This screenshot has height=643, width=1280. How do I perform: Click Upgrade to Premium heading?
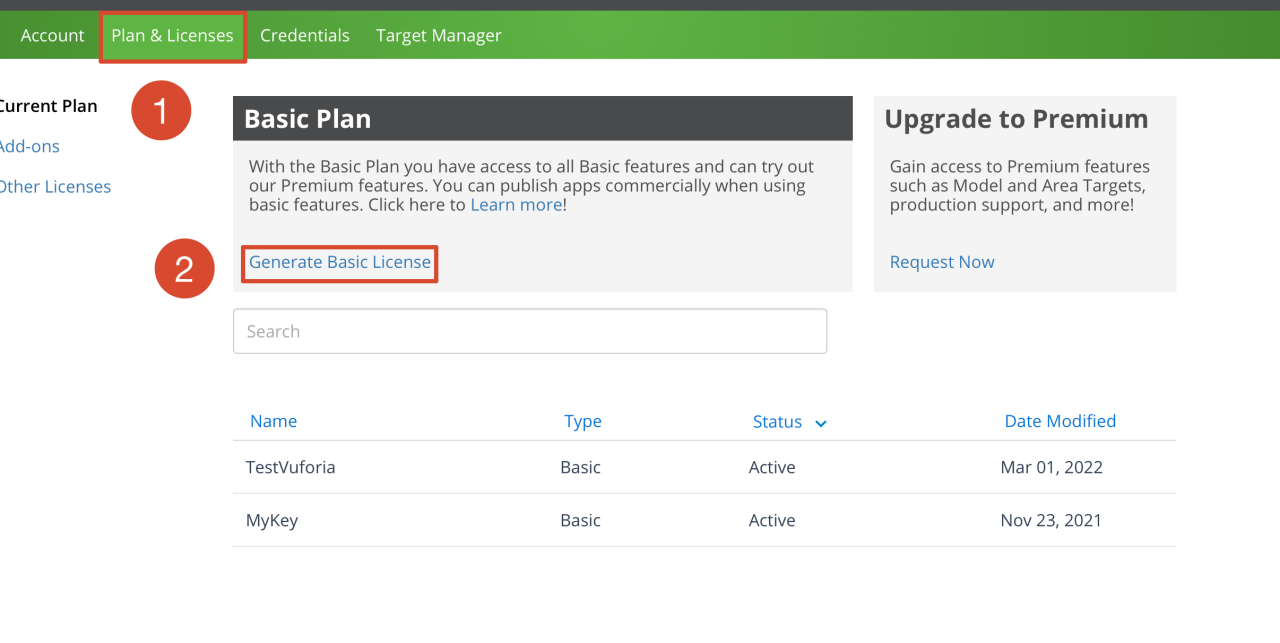1017,119
